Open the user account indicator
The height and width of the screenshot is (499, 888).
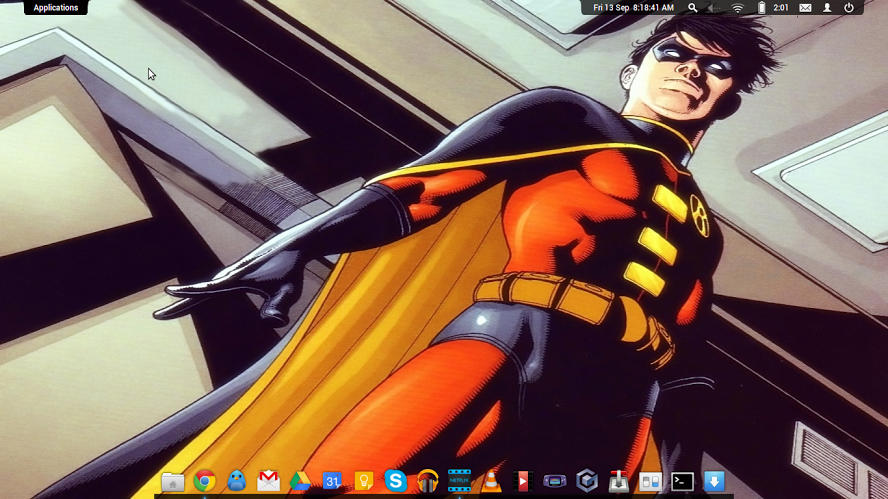(827, 7)
